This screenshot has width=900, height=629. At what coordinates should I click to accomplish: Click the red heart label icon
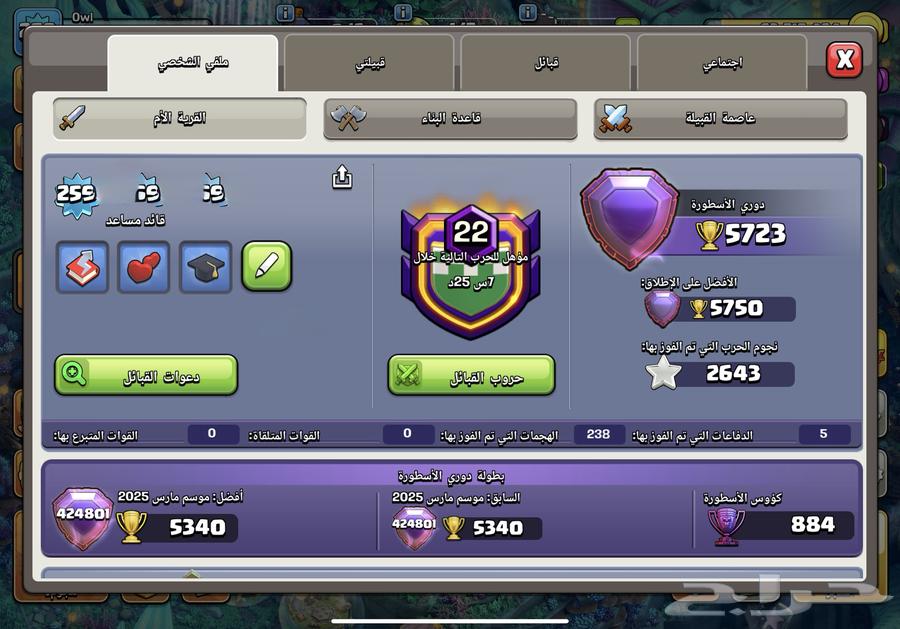pos(143,267)
